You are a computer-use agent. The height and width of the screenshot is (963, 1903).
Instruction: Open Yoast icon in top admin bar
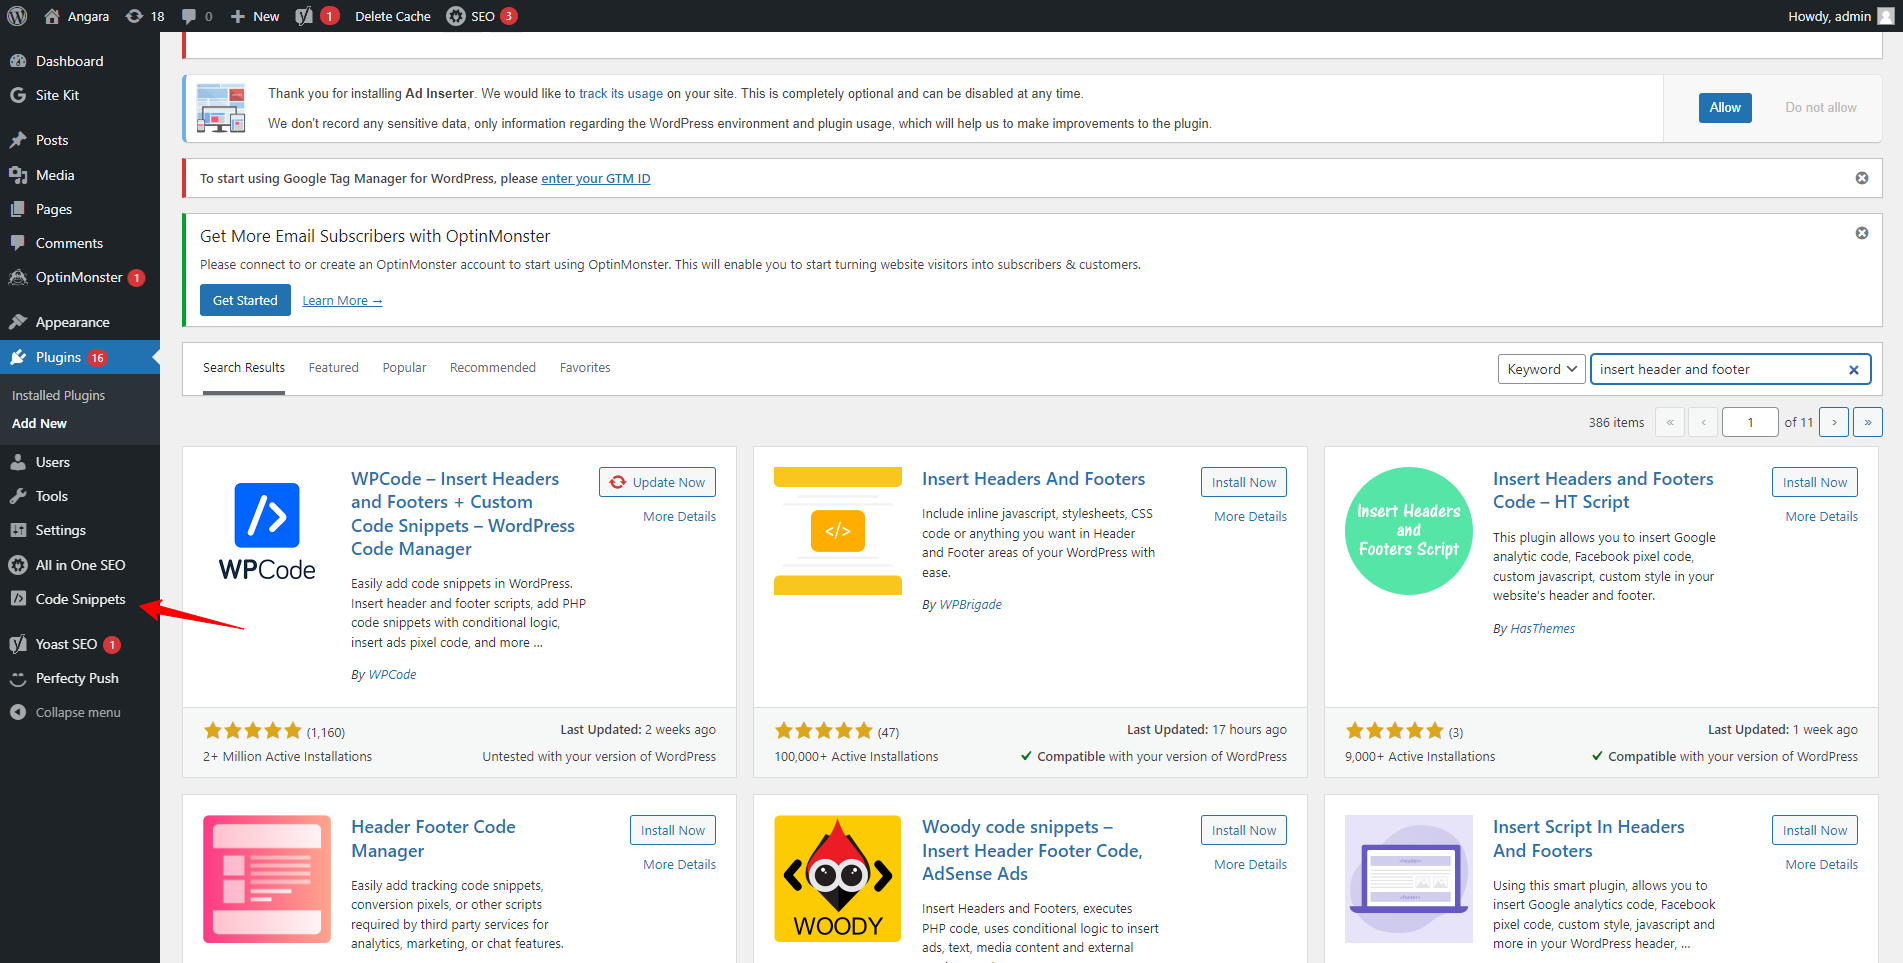click(305, 16)
